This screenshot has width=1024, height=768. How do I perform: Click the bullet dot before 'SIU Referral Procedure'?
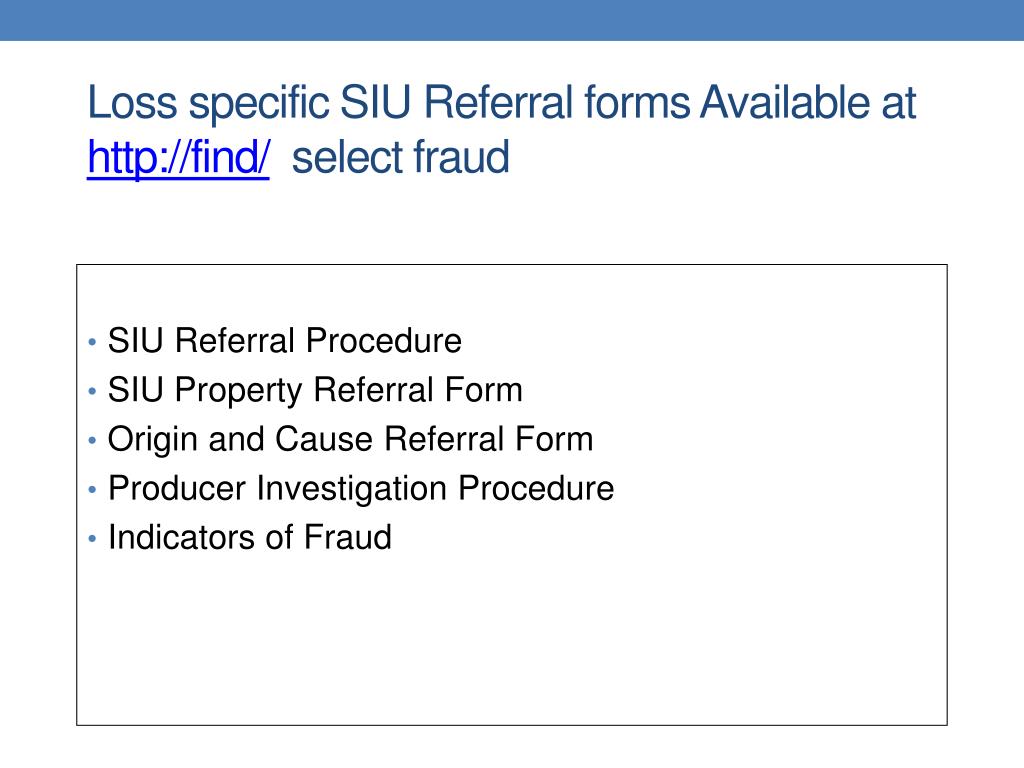coord(92,342)
